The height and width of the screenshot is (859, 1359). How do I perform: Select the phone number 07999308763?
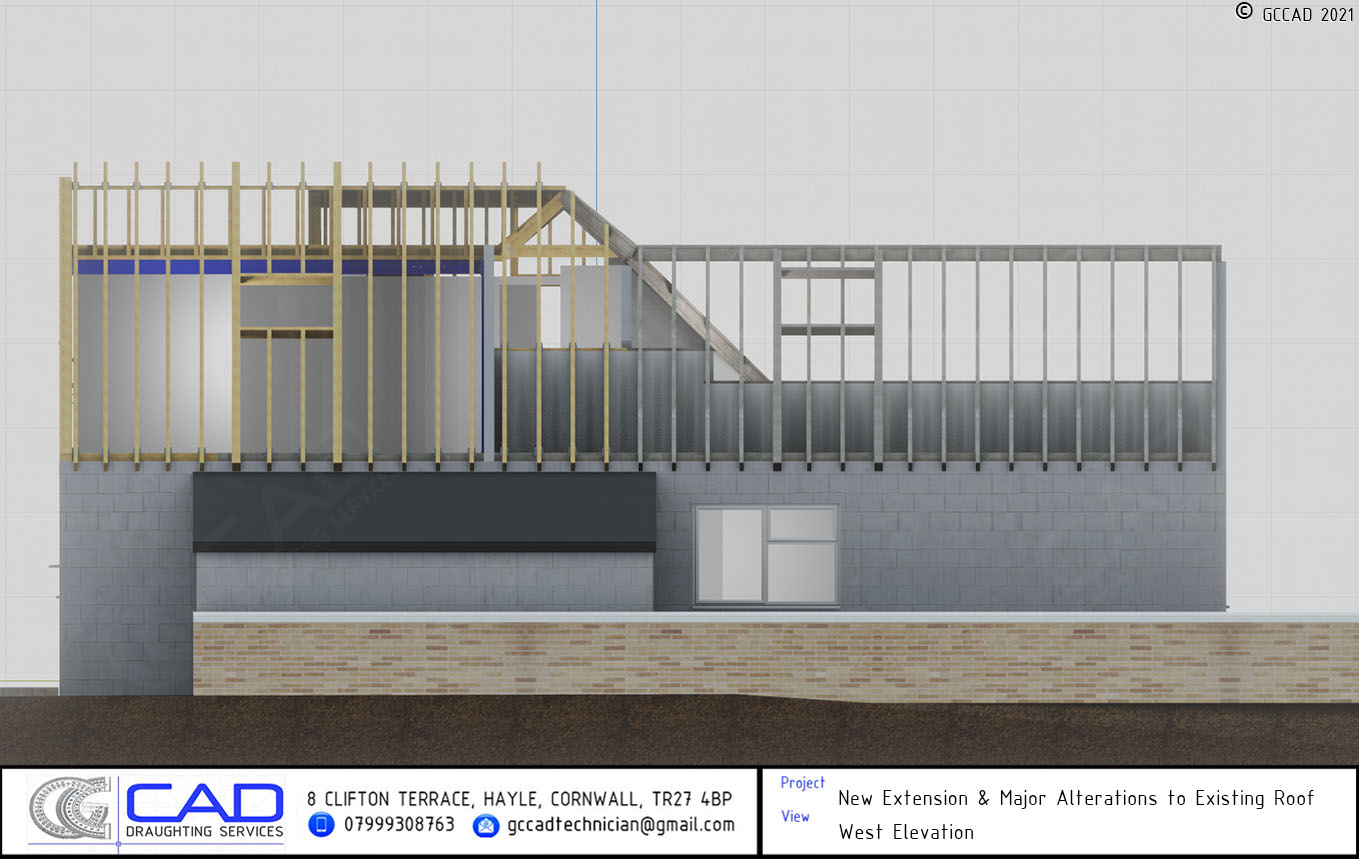tap(399, 825)
